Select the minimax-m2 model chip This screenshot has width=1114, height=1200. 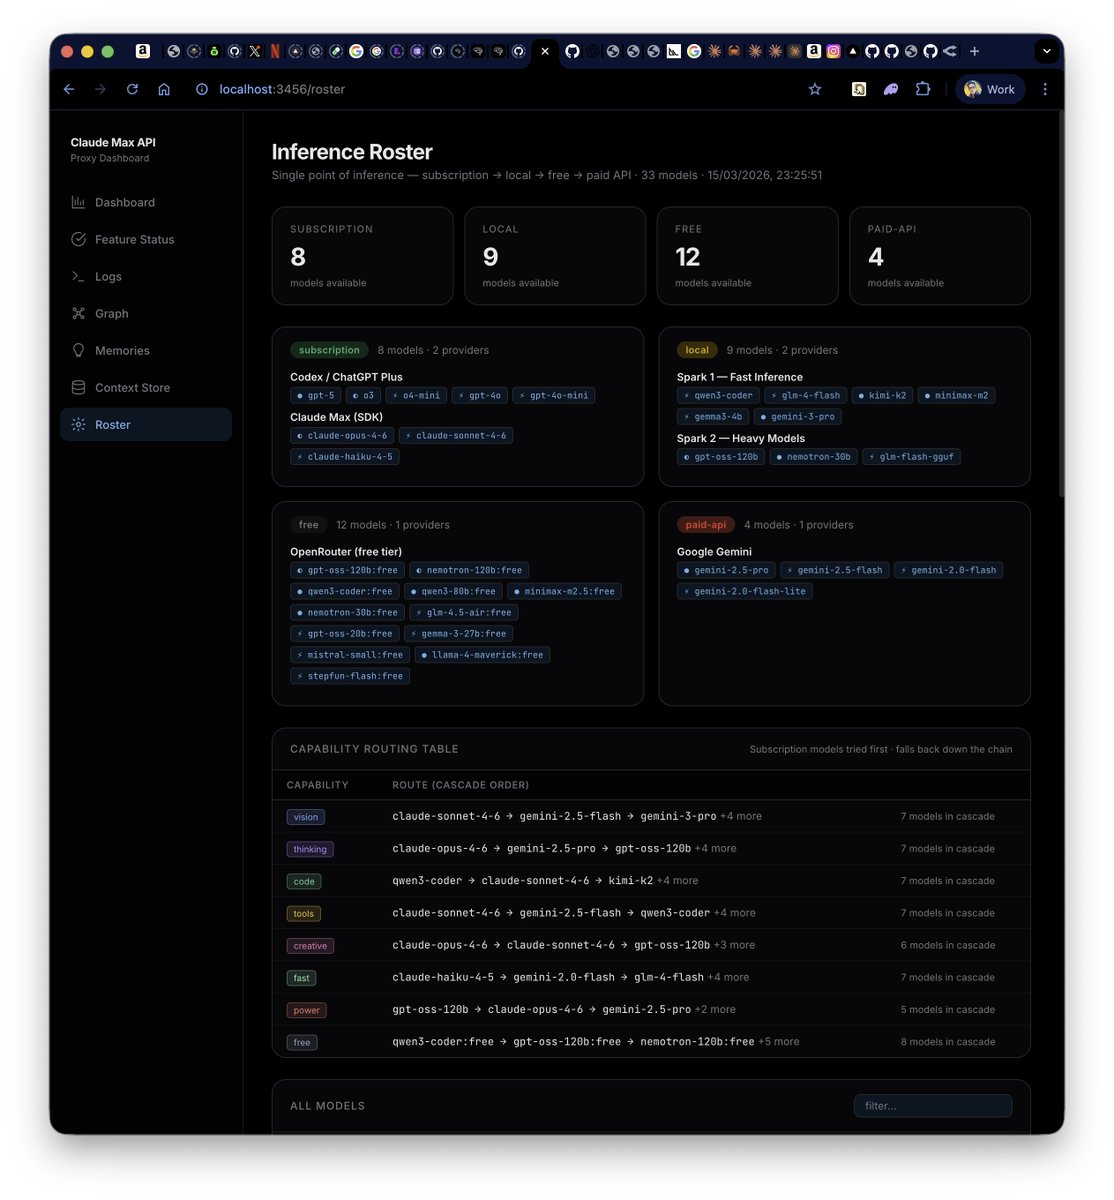coord(956,396)
